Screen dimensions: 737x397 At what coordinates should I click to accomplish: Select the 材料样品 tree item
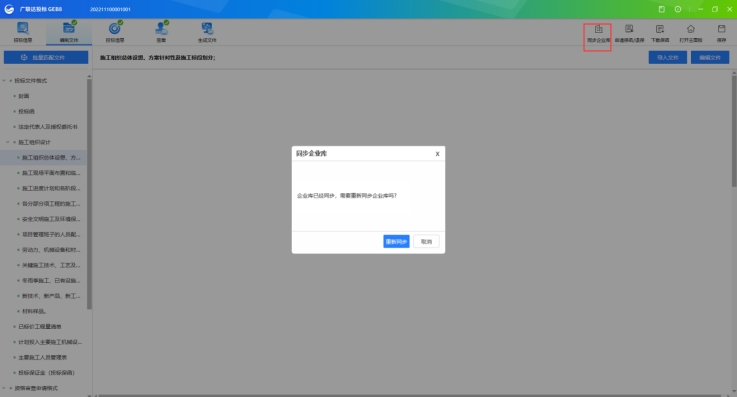tap(34, 311)
